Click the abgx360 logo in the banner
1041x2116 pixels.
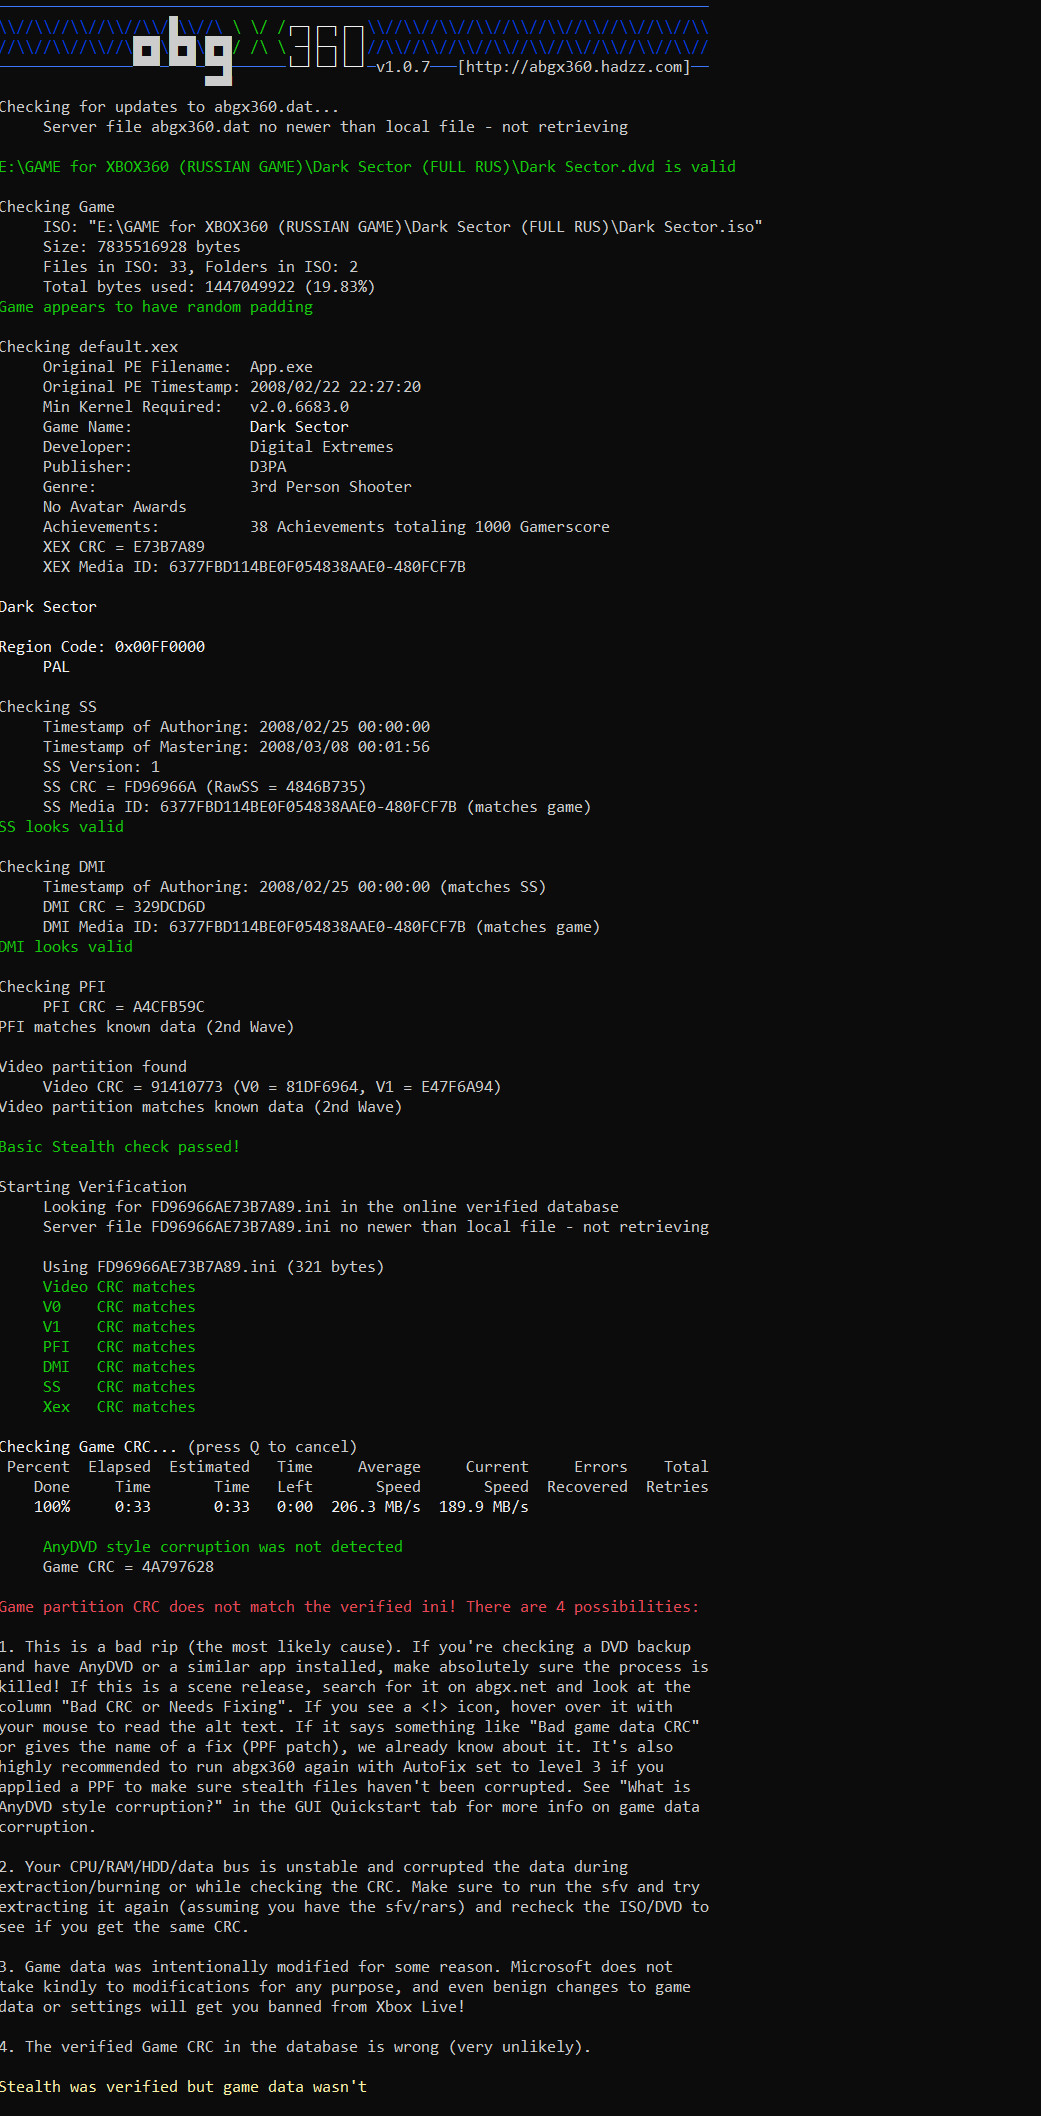[x=249, y=49]
